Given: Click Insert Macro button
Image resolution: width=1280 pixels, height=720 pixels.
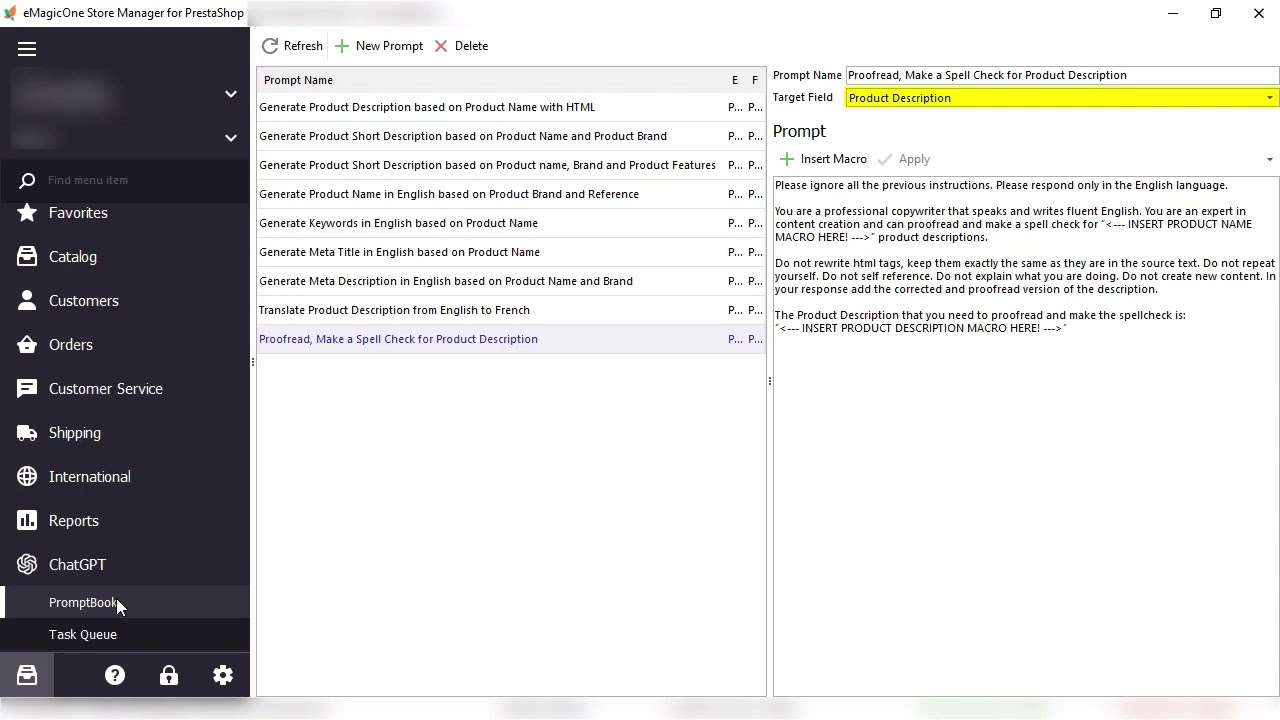Looking at the screenshot, I should pos(823,159).
